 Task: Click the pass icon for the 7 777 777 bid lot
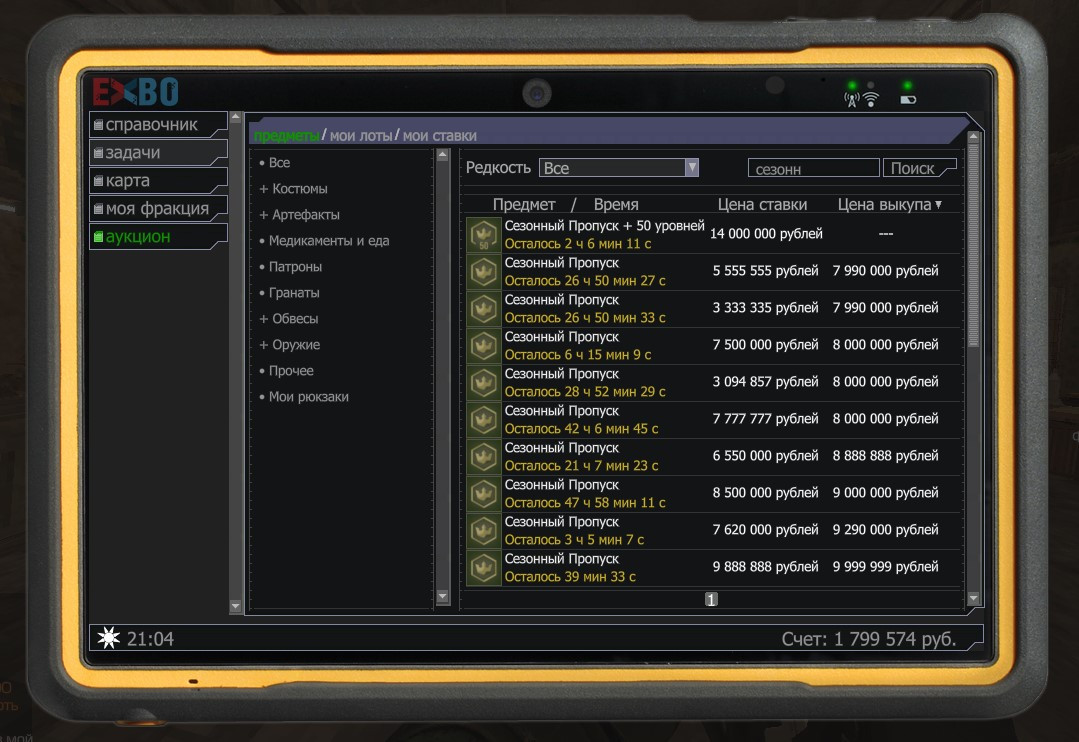(x=484, y=420)
